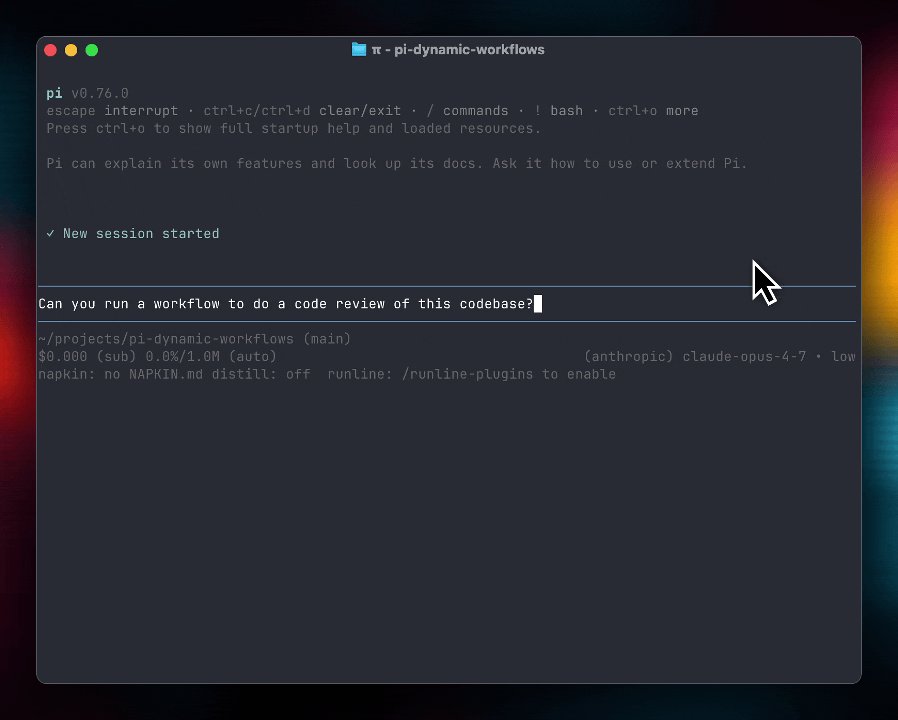Click the 'low' thinking level indicator

tap(844, 357)
